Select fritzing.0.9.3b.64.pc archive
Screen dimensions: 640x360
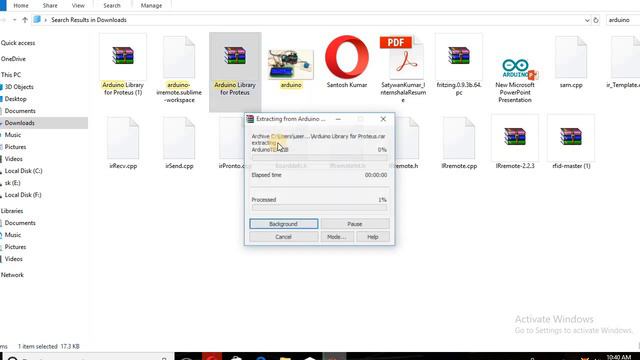(459, 66)
